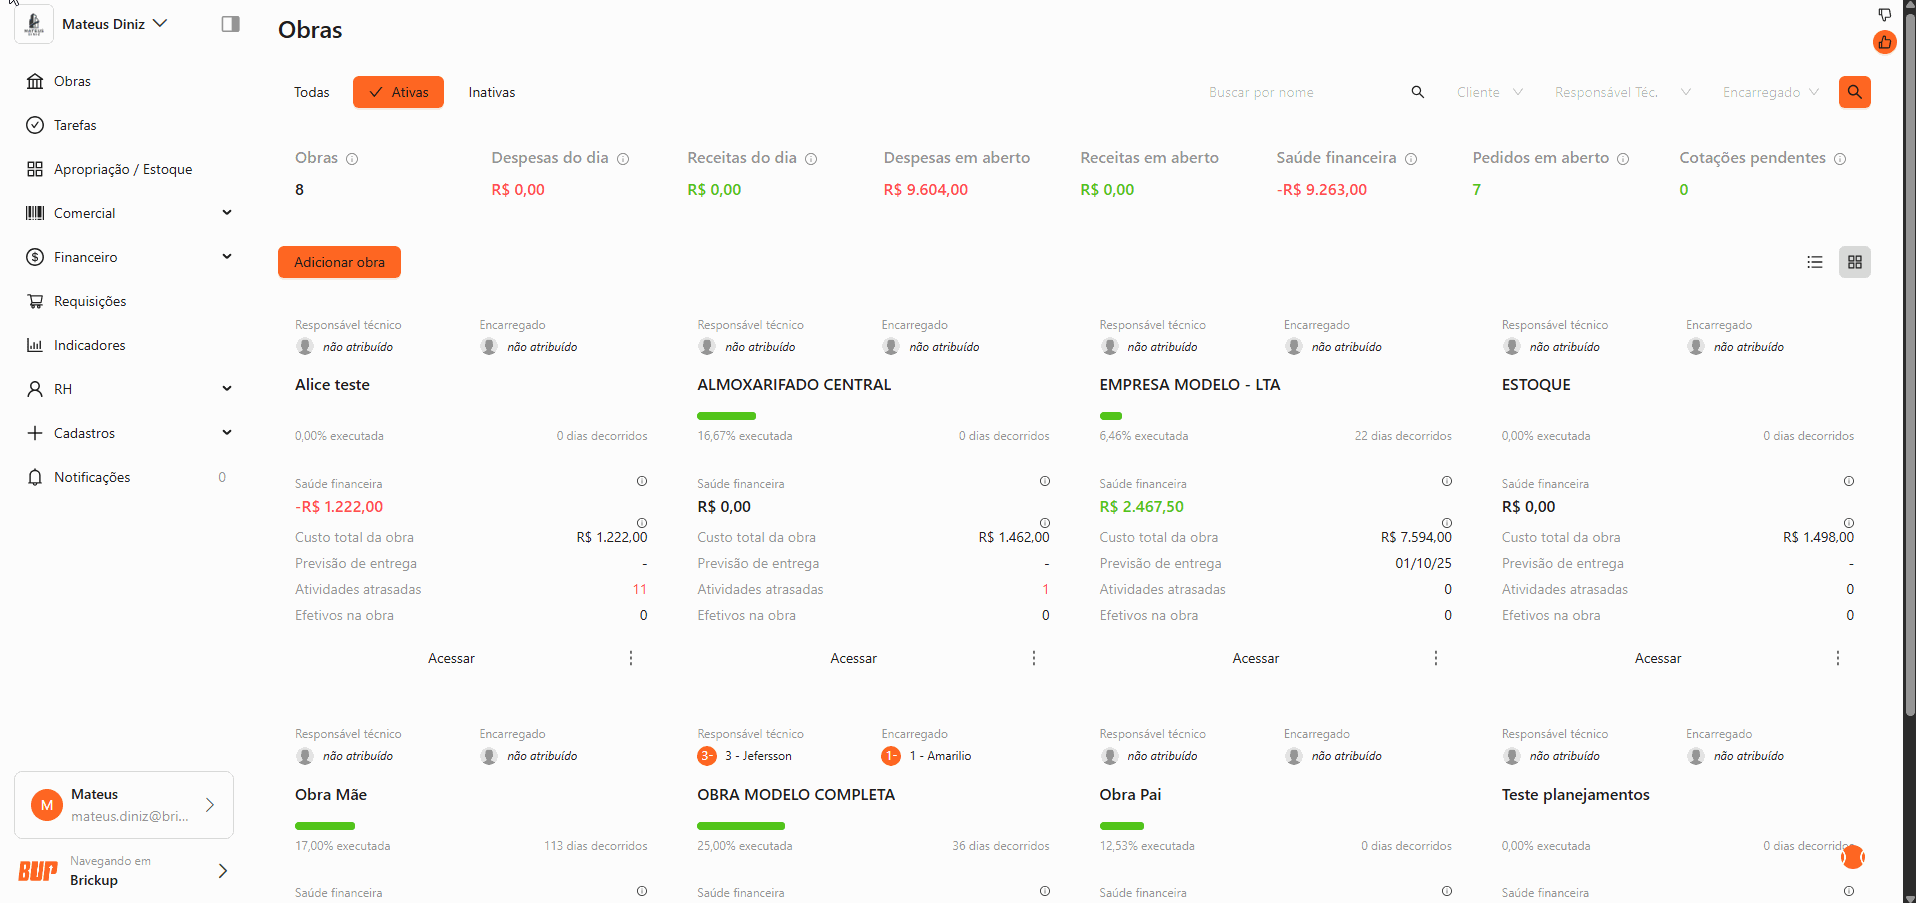The width and height of the screenshot is (1916, 903).
Task: Collapse the sidebar panel icon
Action: (x=230, y=24)
